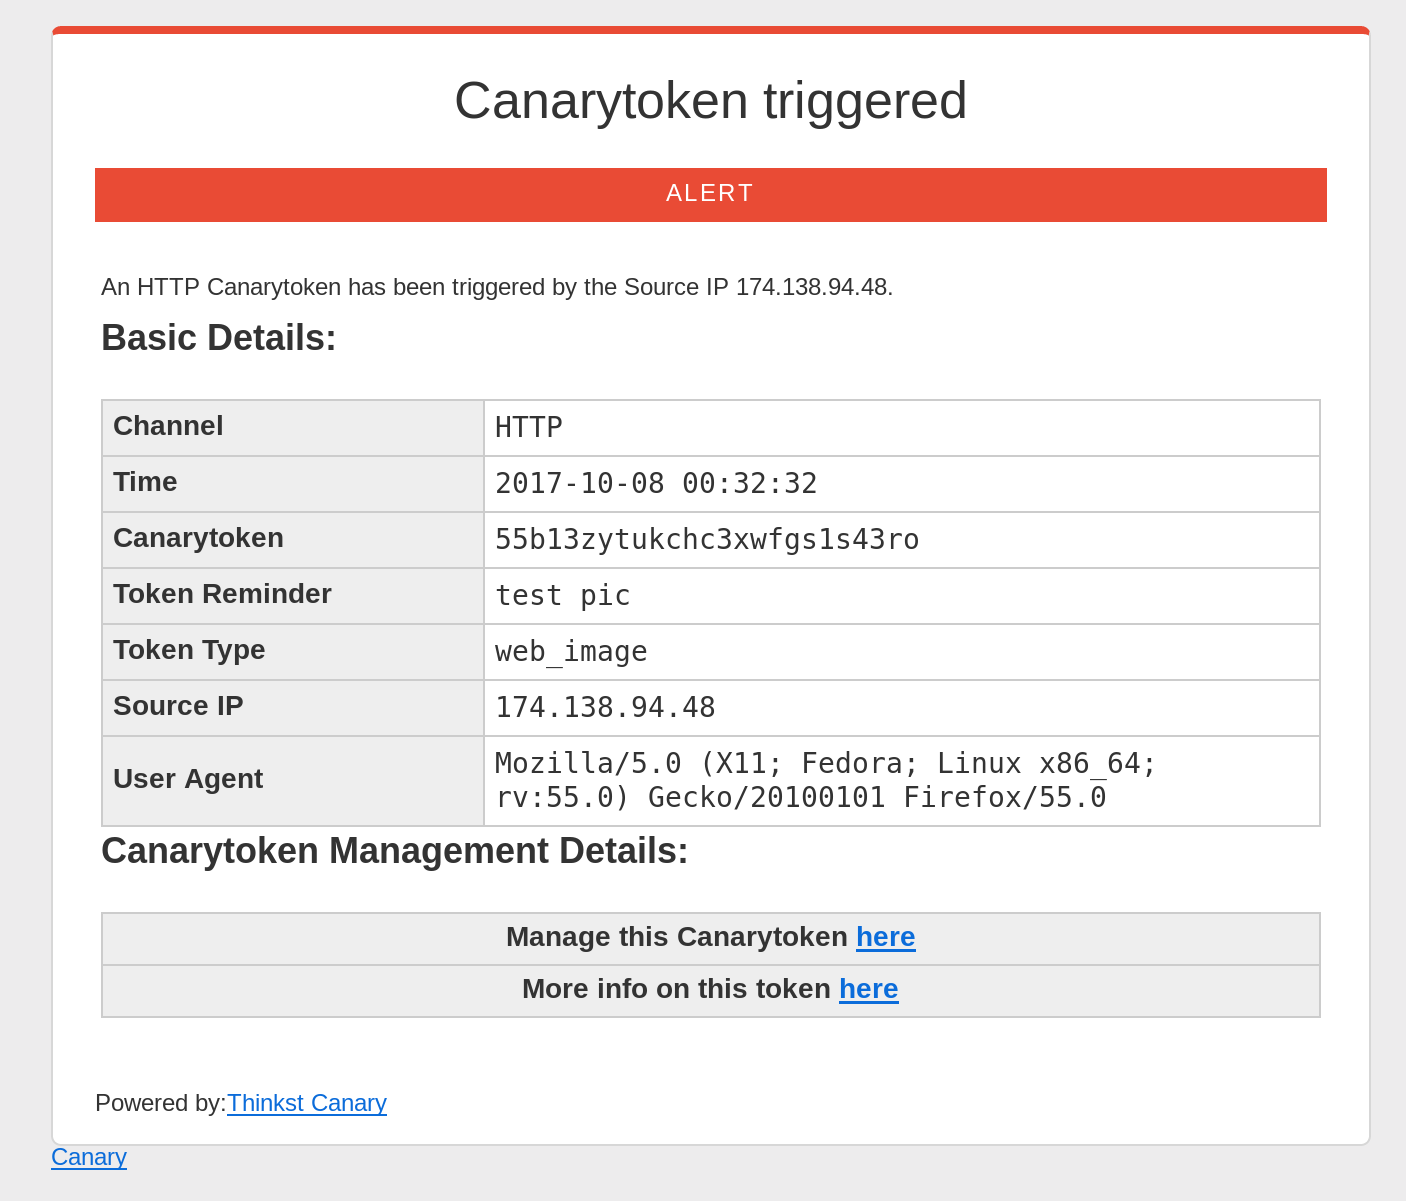Viewport: 1406px width, 1201px height.
Task: Click the User Agent row label
Action: pyautogui.click(x=188, y=779)
